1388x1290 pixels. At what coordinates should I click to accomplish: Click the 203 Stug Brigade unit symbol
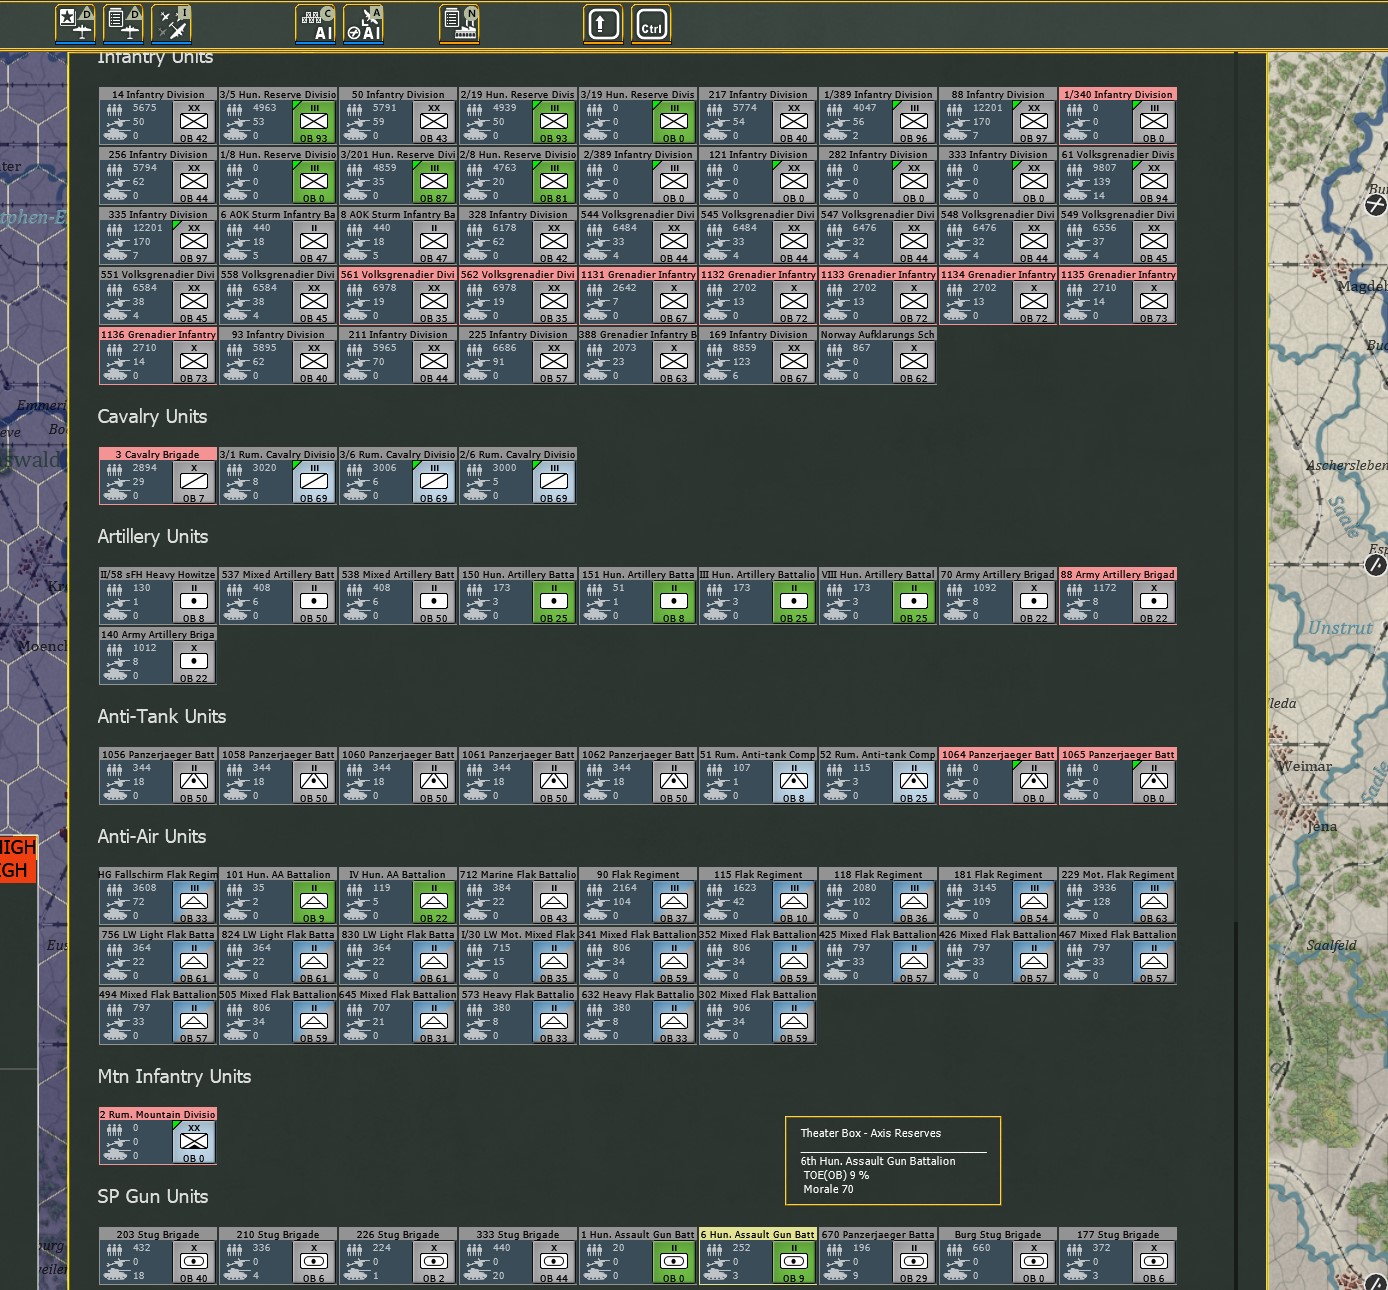(x=194, y=1262)
